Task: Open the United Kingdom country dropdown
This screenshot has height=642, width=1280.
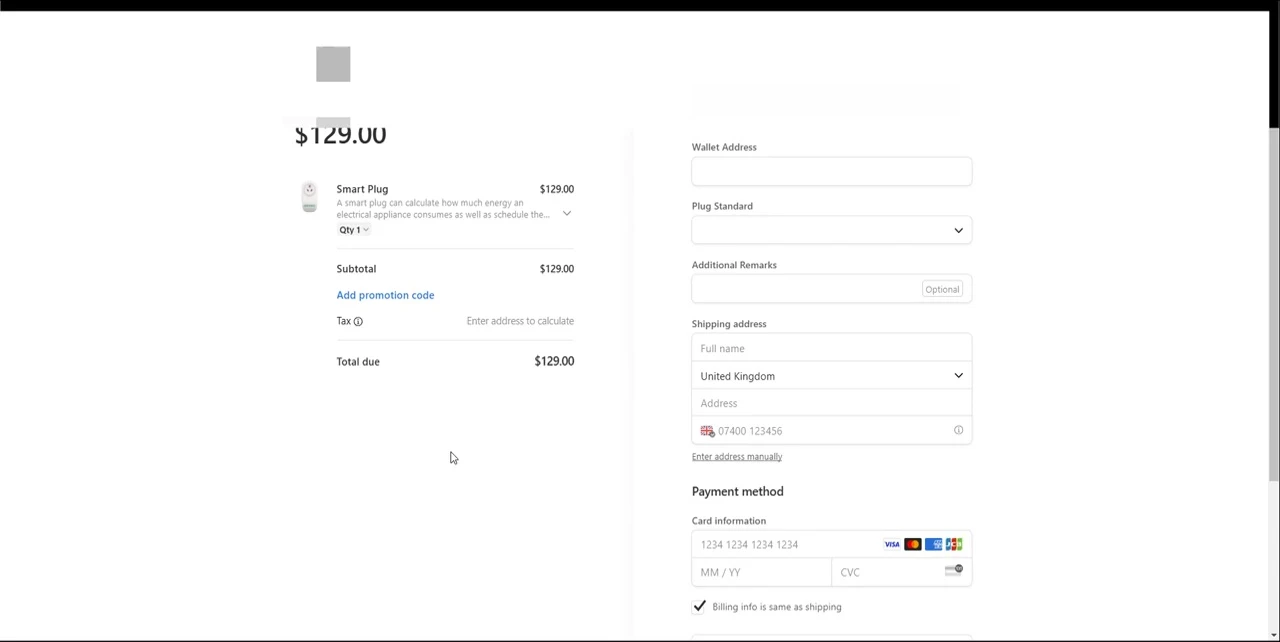Action: 831,376
